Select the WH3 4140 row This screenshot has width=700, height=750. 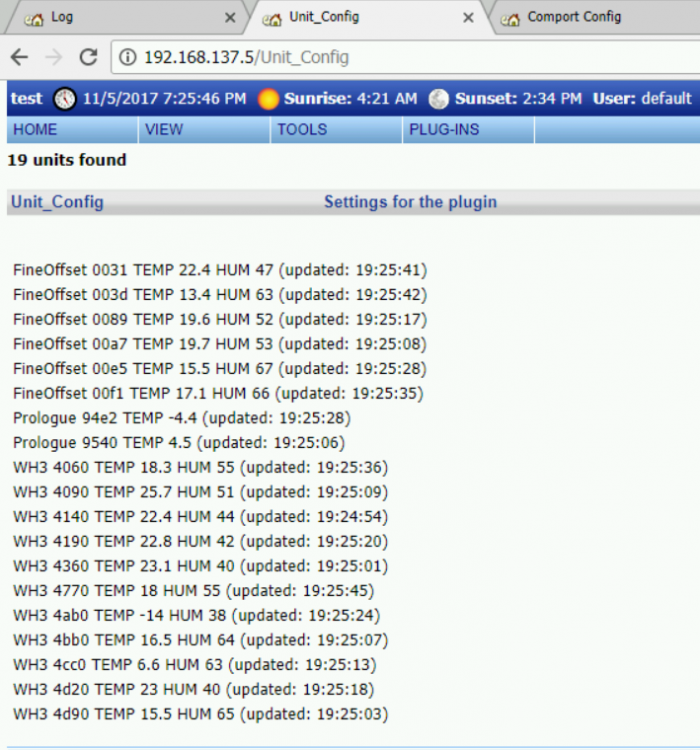point(200,517)
